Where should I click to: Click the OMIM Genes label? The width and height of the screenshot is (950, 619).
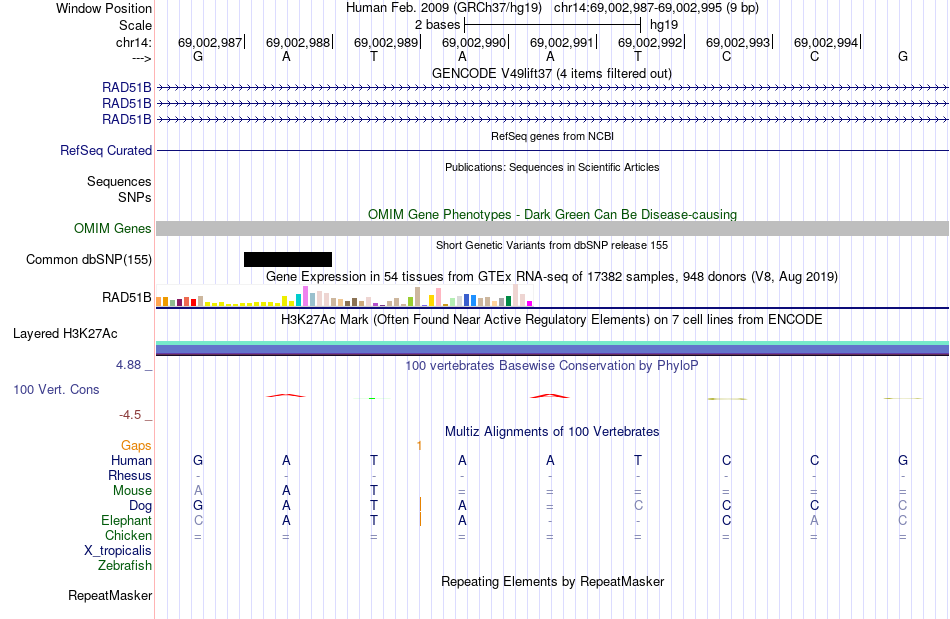pos(112,228)
